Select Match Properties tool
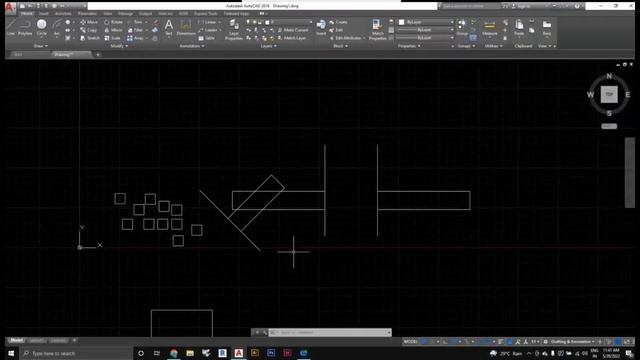Image resolution: width=640 pixels, height=360 pixels. pyautogui.click(x=378, y=30)
